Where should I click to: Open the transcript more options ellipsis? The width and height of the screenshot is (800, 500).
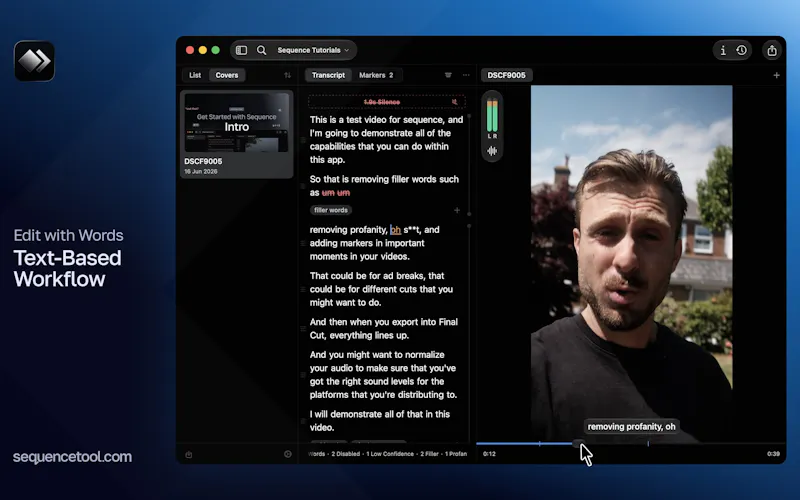click(466, 75)
